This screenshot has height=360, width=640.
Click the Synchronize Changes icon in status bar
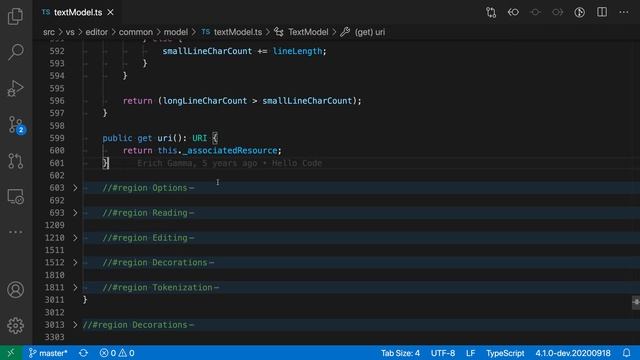(83, 353)
